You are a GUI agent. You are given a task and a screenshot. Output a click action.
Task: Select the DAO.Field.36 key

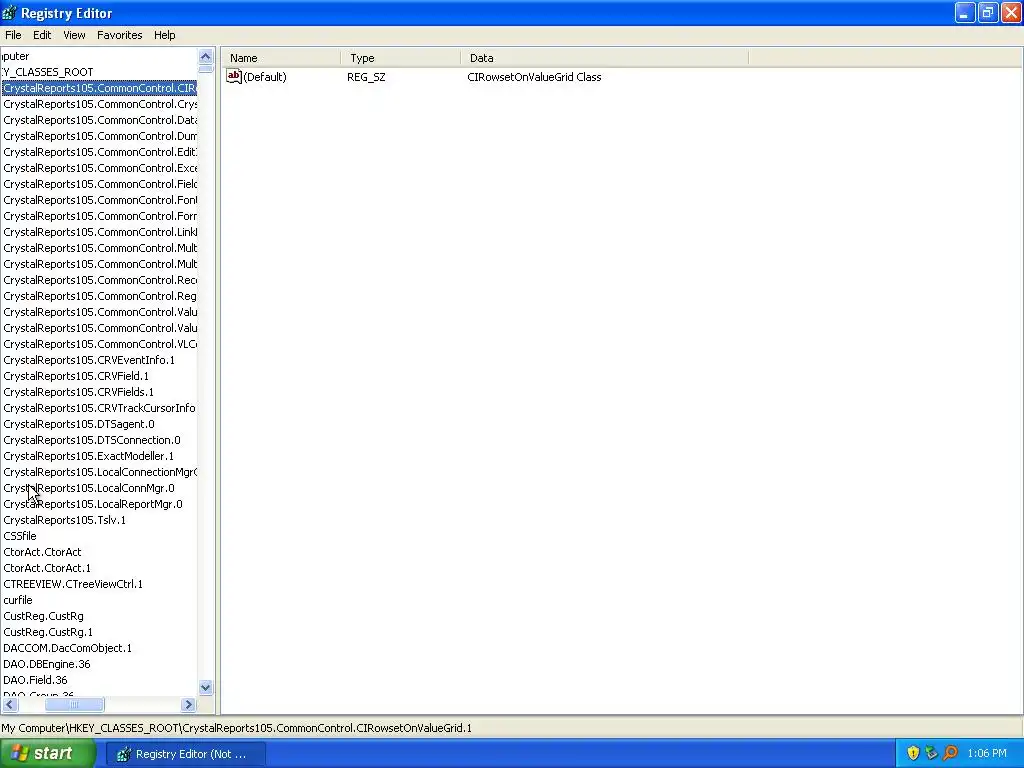click(x=35, y=680)
